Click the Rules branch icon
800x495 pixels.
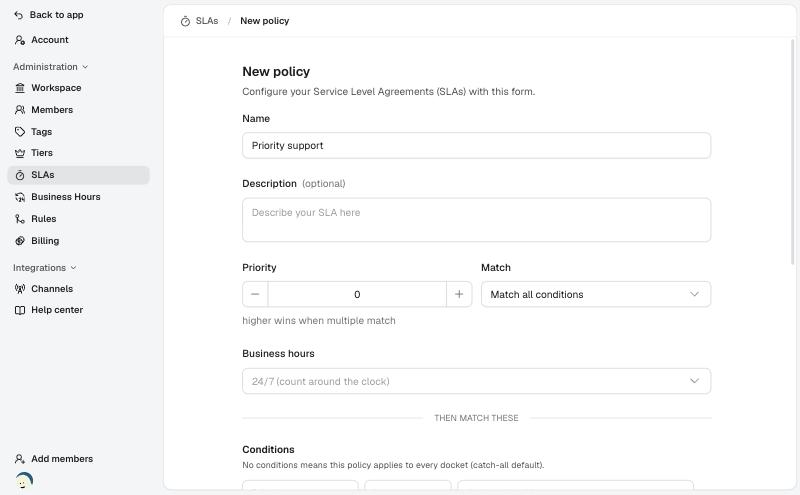click(x=20, y=219)
